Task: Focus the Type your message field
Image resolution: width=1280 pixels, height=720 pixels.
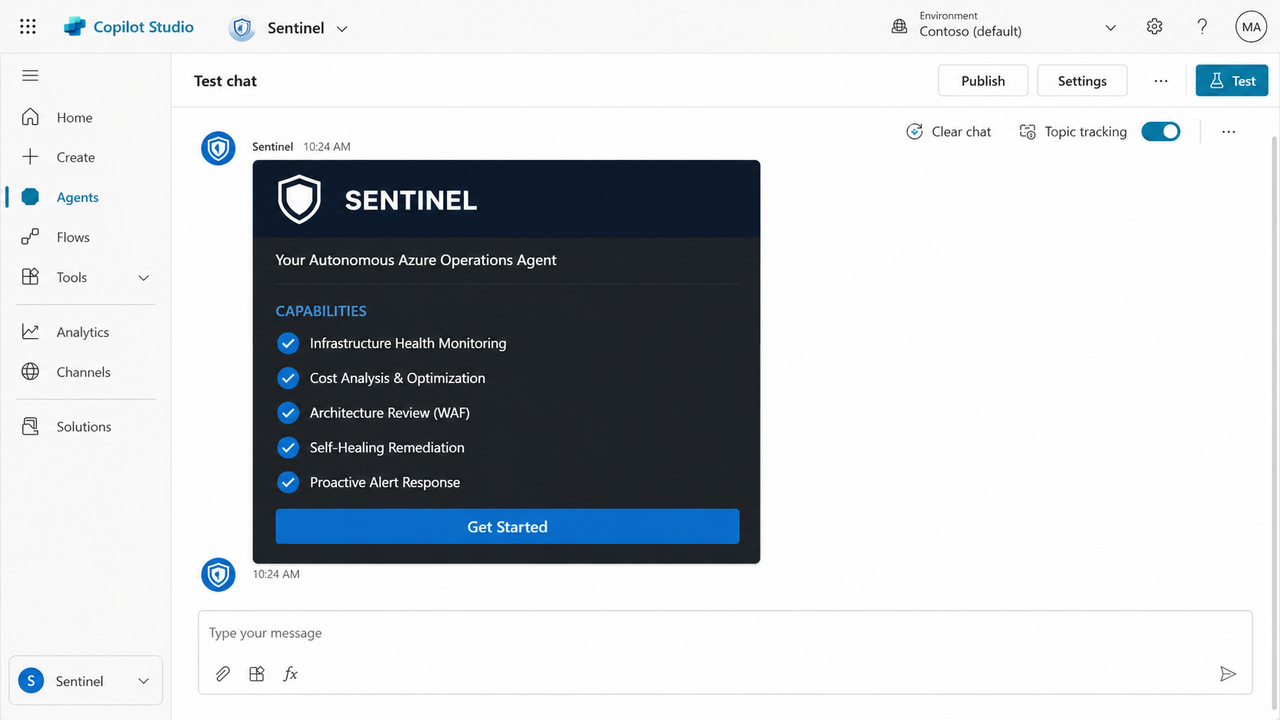Action: (x=725, y=633)
